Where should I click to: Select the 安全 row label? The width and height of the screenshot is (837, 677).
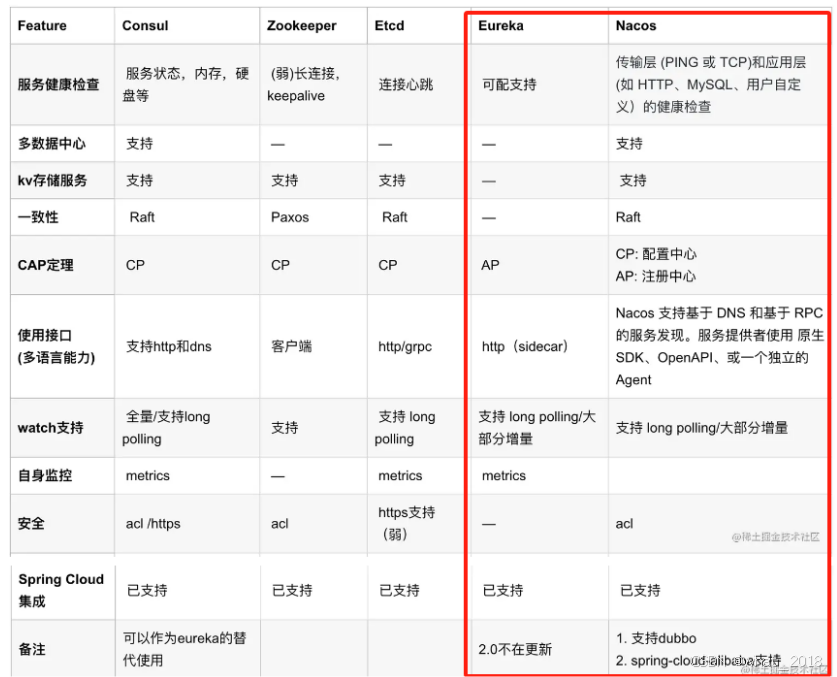31,523
